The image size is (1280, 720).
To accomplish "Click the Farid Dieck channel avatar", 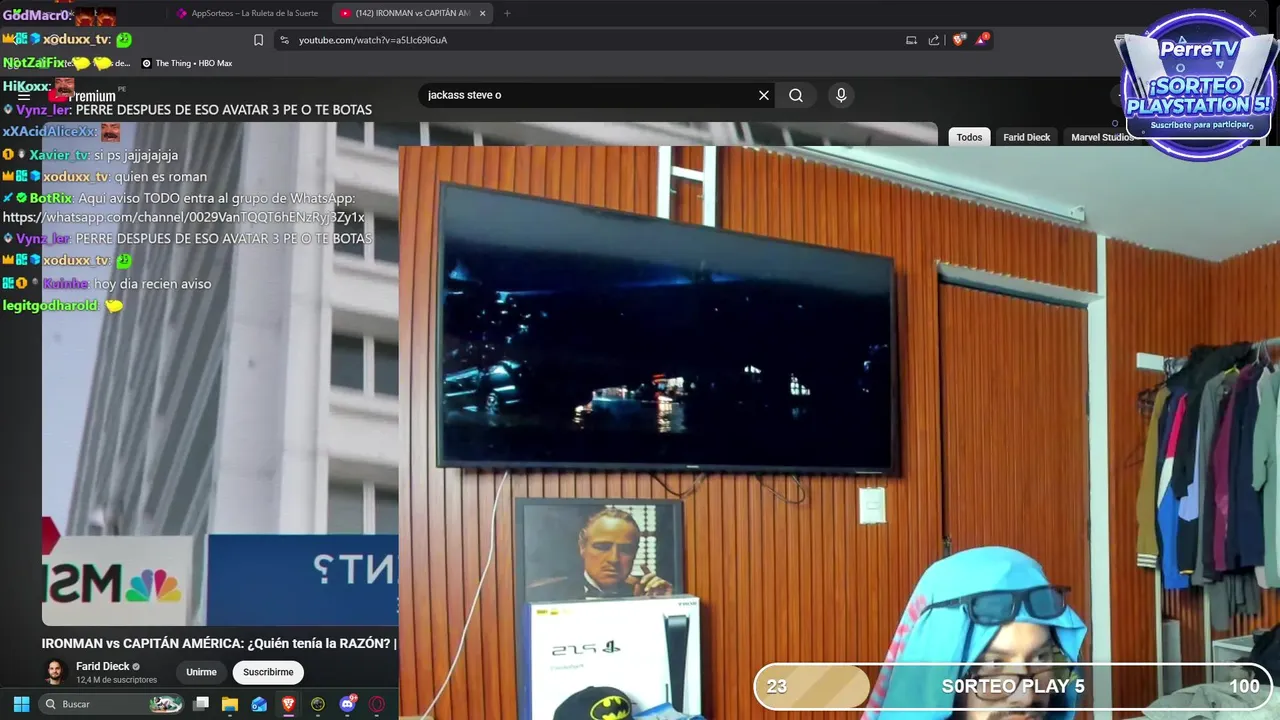I will click(x=56, y=672).
